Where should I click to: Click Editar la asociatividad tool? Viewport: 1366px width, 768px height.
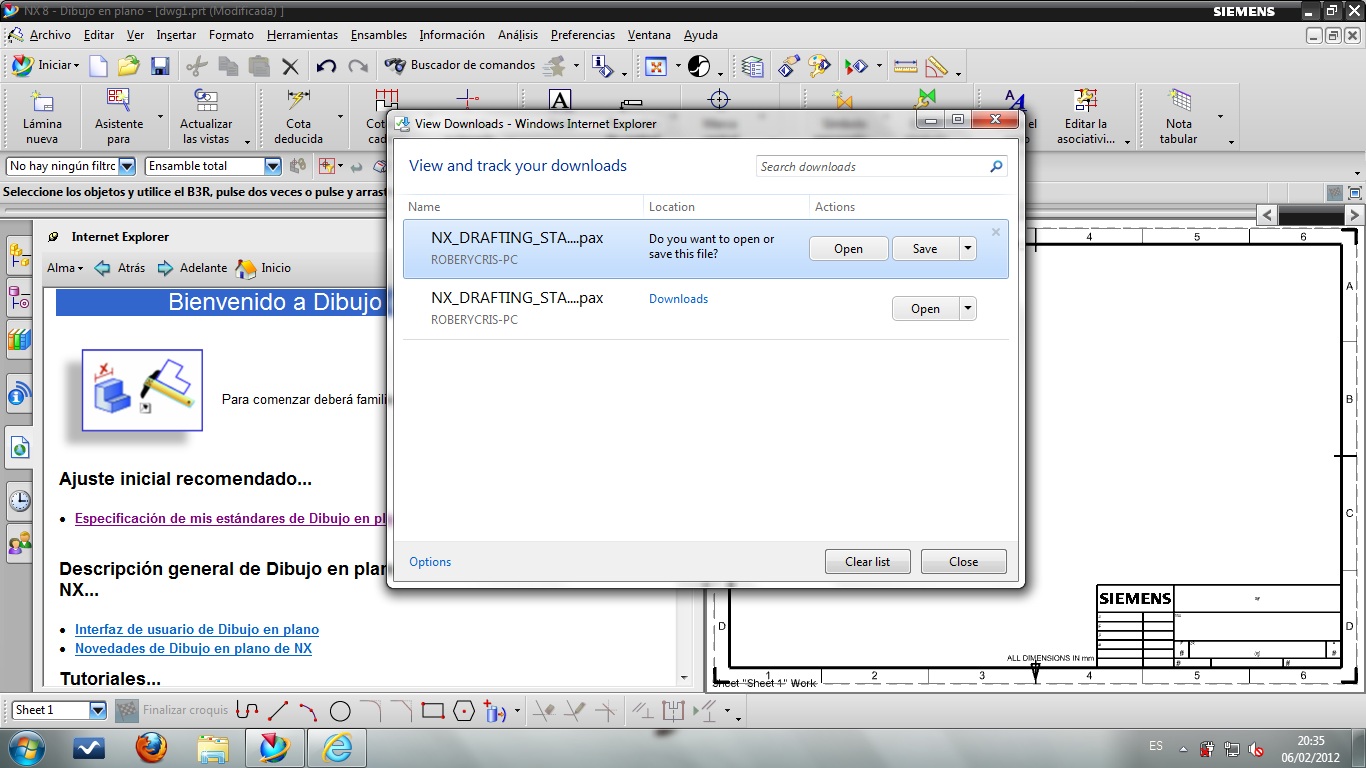click(x=1085, y=116)
